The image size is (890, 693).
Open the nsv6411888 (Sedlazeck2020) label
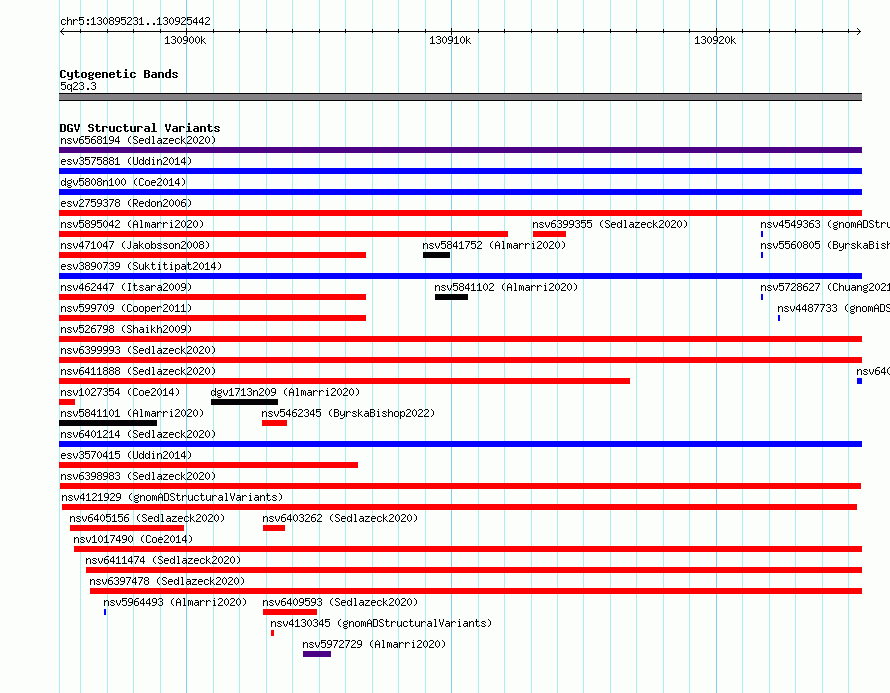coord(138,371)
